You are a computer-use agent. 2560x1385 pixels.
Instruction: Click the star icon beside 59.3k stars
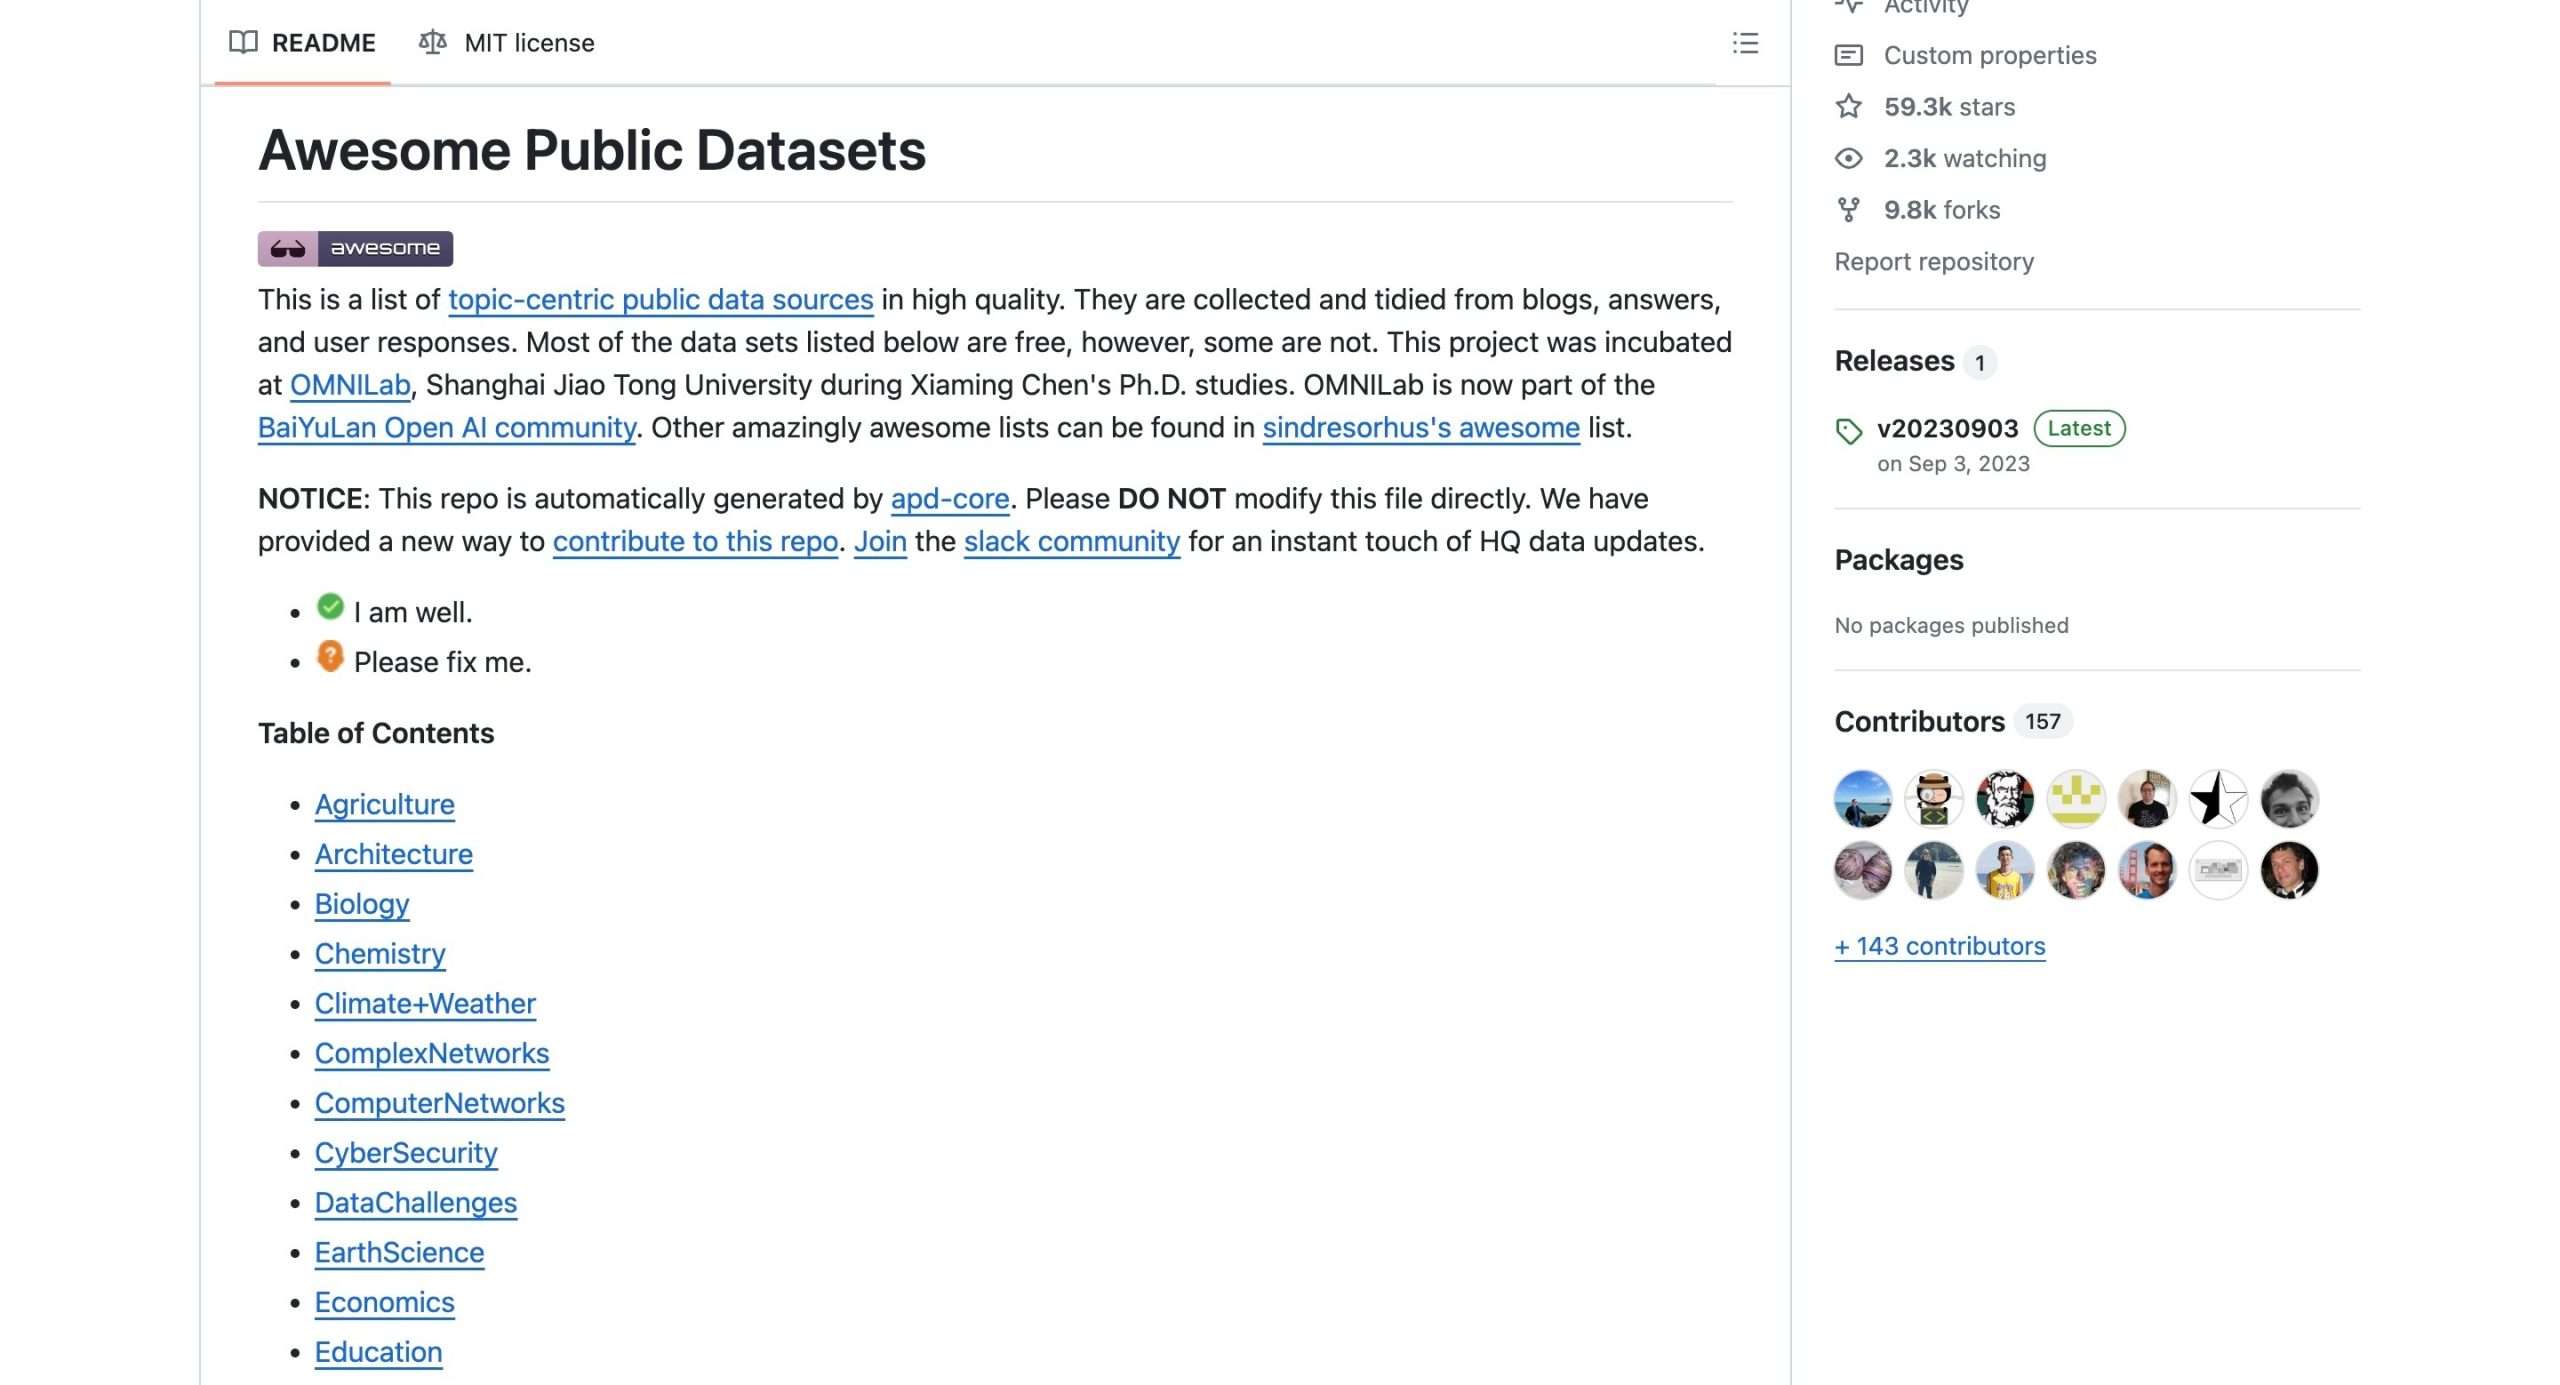(x=1848, y=107)
